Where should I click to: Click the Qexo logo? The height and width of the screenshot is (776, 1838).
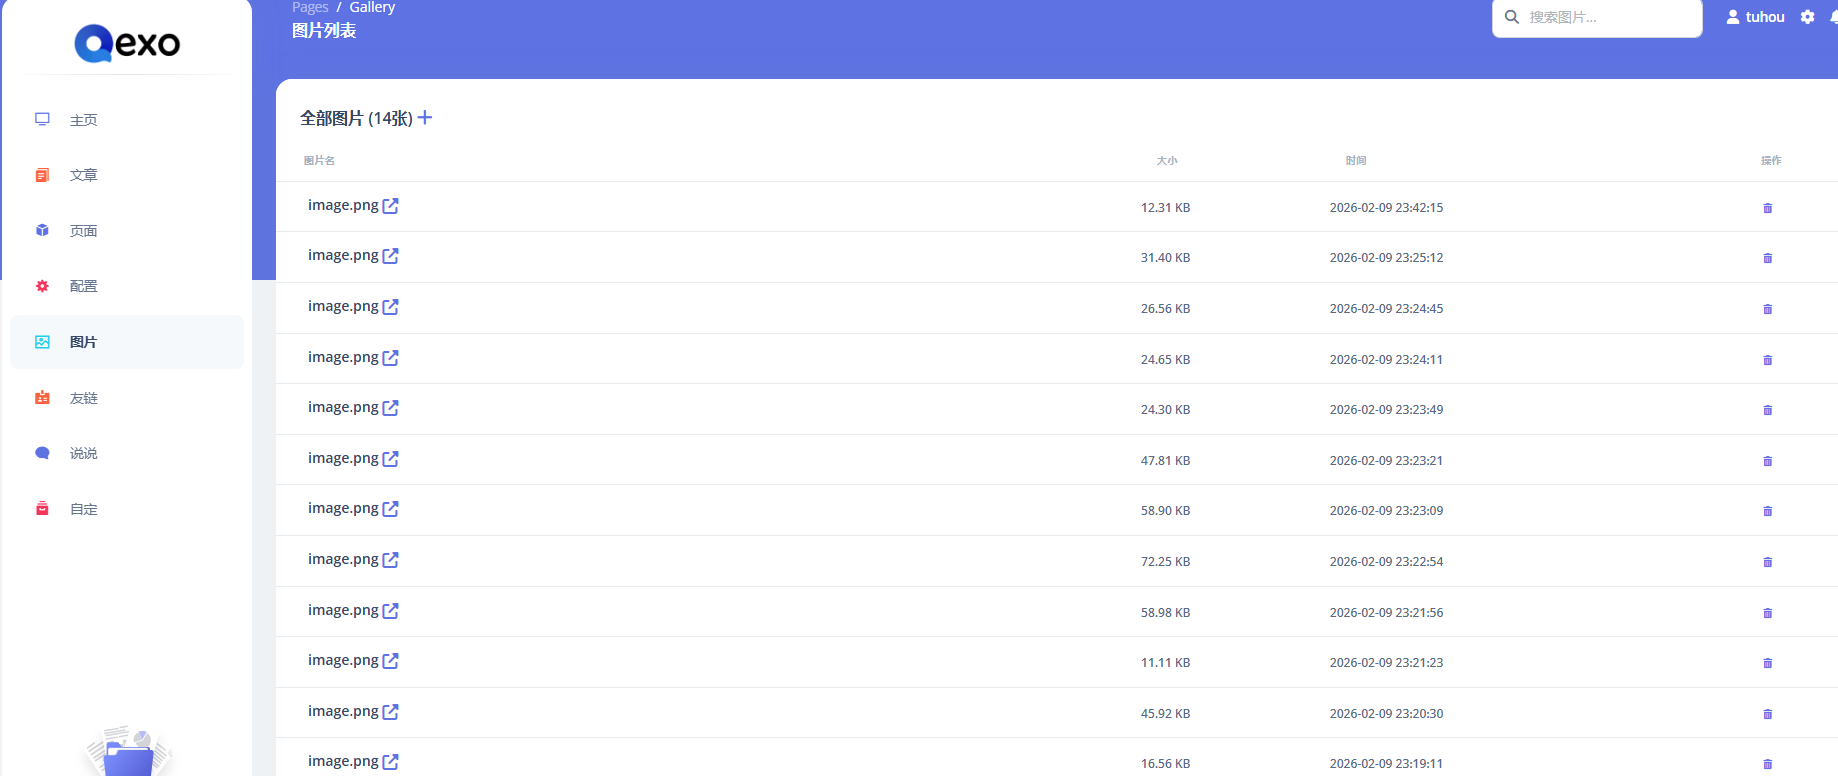127,43
